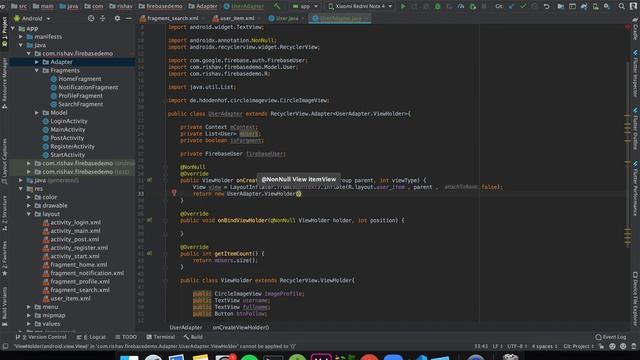
Task: Open fragment_profile.xml layout file
Action: [x=76, y=282]
